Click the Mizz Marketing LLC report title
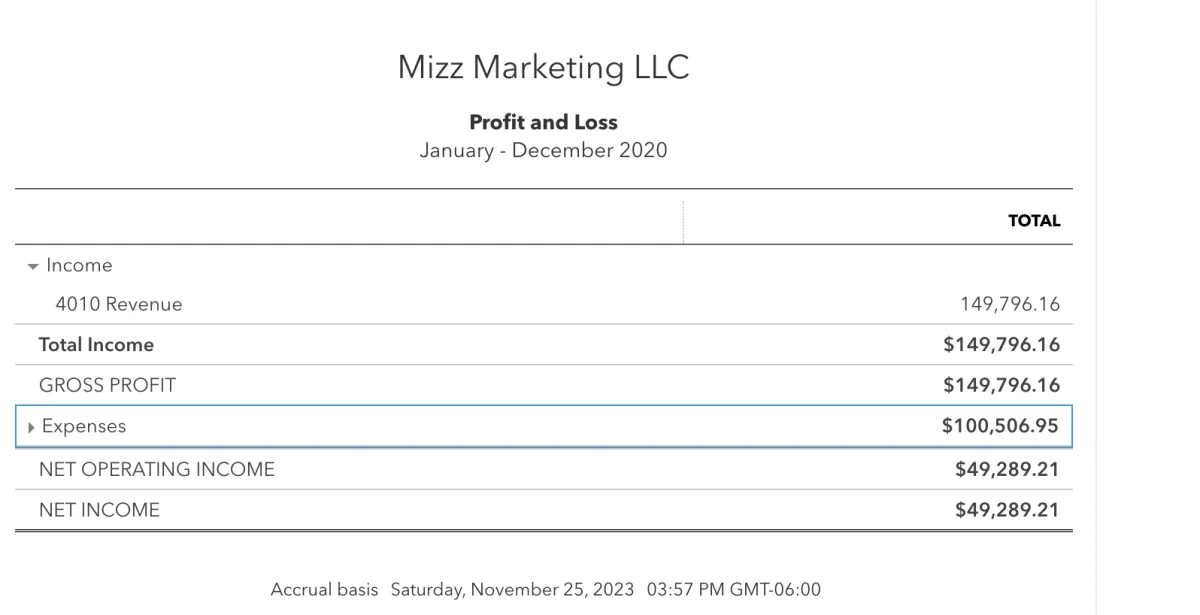Image resolution: width=1200 pixels, height=615 pixels. point(543,68)
